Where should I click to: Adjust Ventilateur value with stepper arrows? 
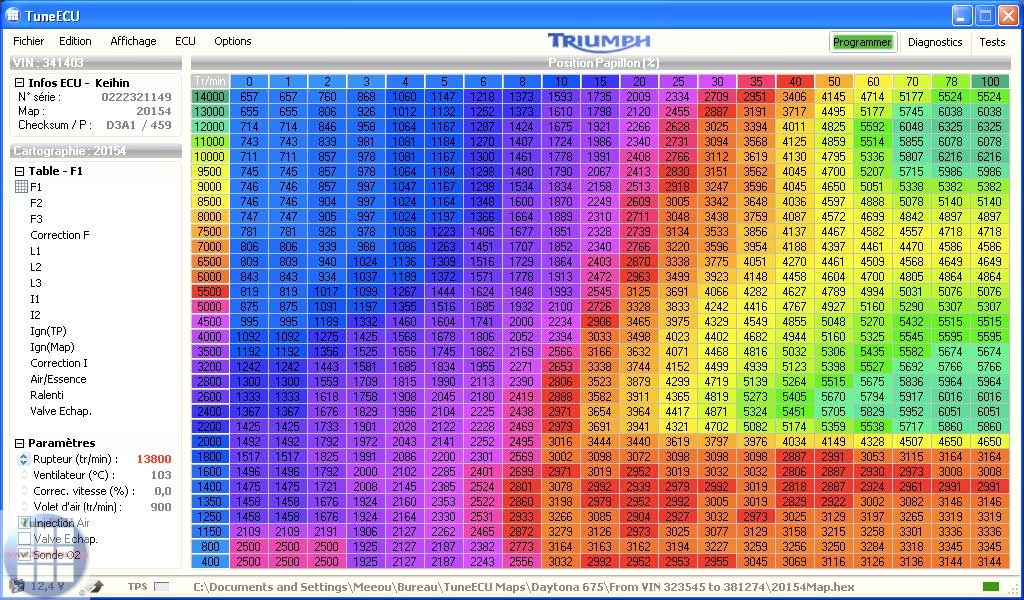(x=25, y=475)
